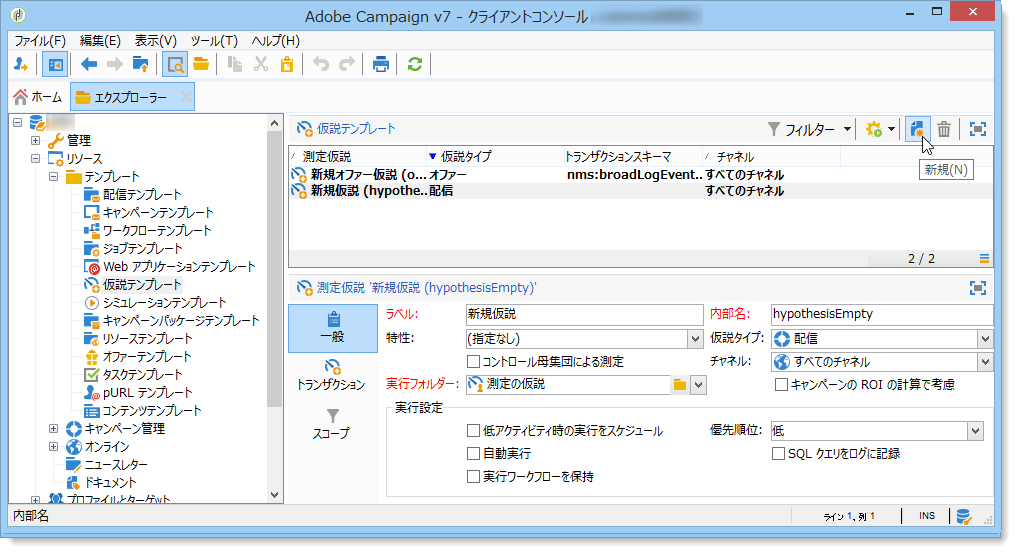This screenshot has height=553, width=1016.
Task: Check キャンペーンの ROI の計算で考慮
Action: (x=781, y=384)
